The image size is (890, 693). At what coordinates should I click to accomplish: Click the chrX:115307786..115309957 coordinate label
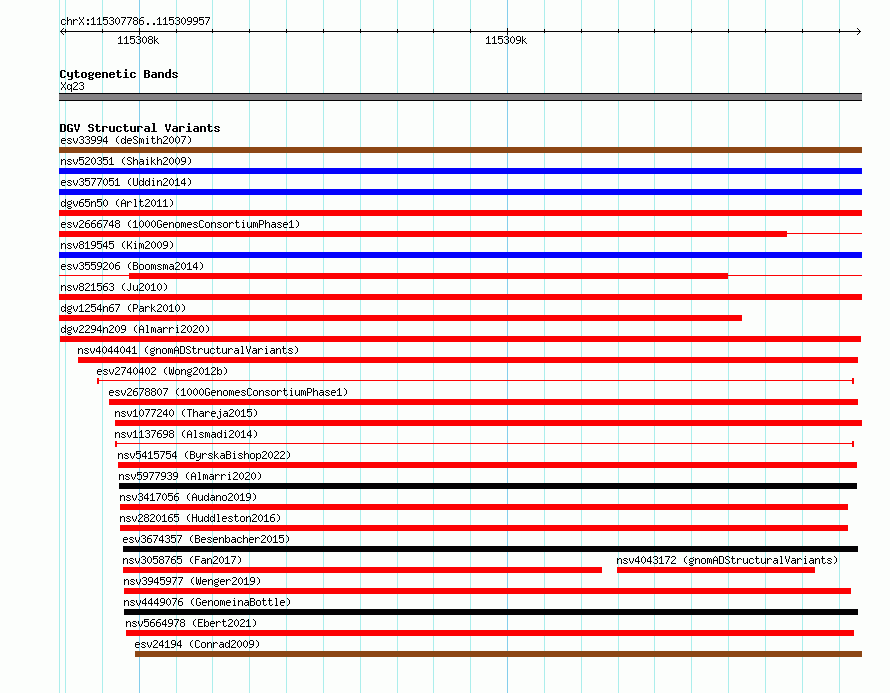tap(135, 21)
